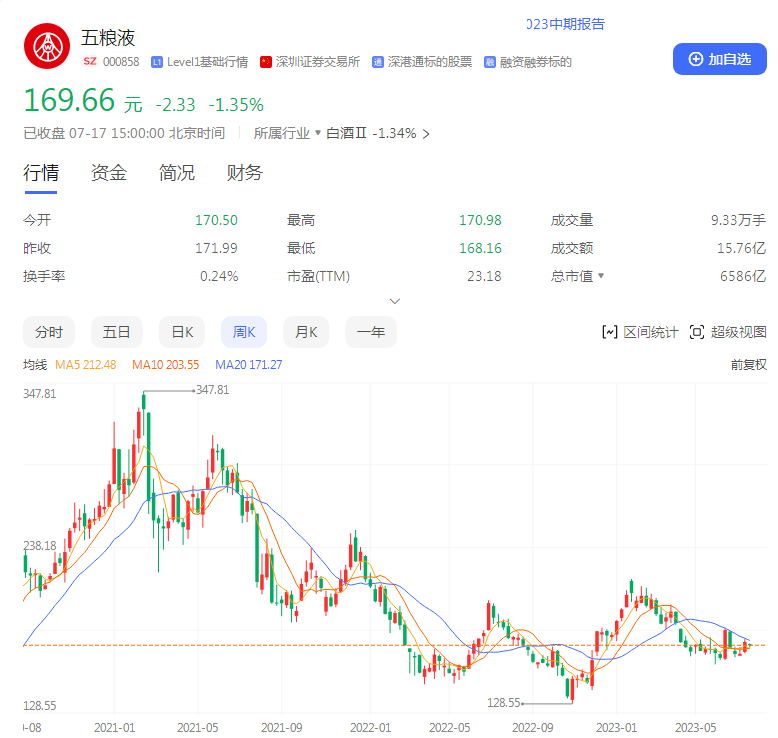Click the 成交量 value 9.33万手
The height and width of the screenshot is (738, 778).
click(738, 220)
